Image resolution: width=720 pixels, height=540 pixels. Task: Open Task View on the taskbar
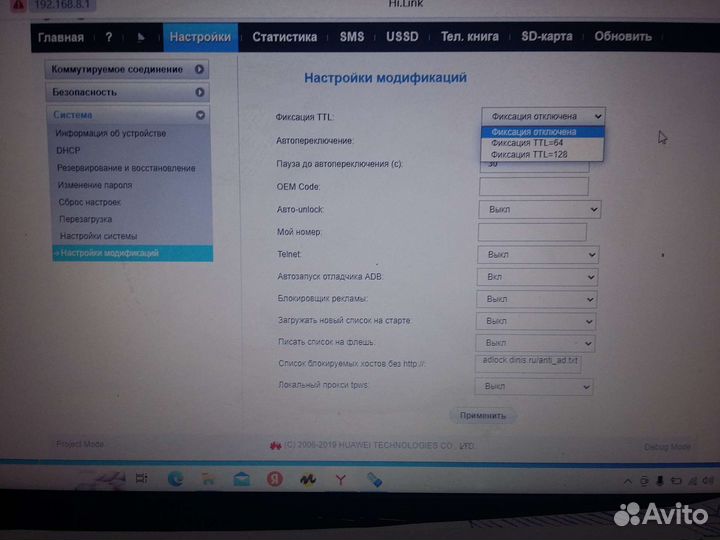[141, 478]
